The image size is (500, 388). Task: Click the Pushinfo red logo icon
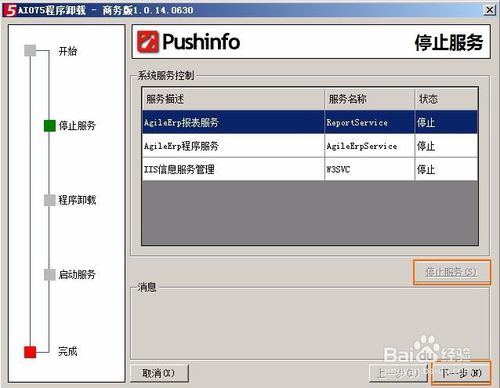148,42
